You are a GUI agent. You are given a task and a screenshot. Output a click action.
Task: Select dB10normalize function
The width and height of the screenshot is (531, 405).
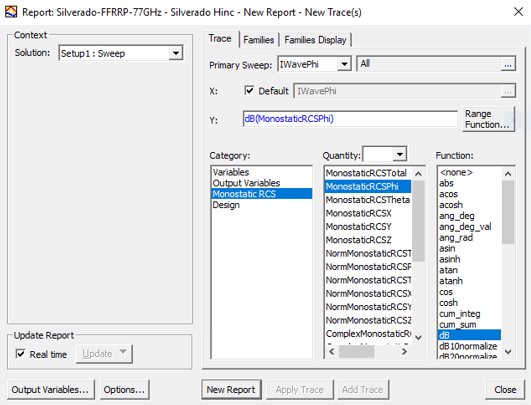point(469,346)
